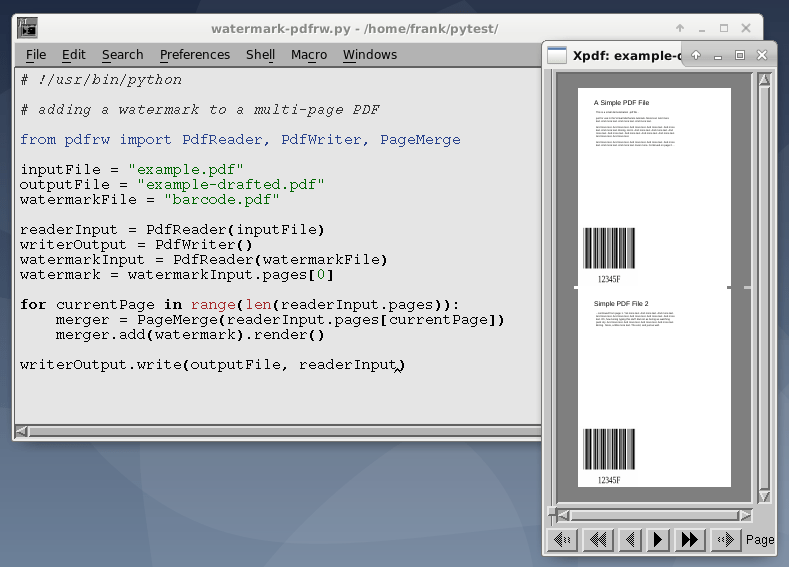Screen dimensions: 789x567
Task: Click the Xpdf title bar text
Action: 627,55
